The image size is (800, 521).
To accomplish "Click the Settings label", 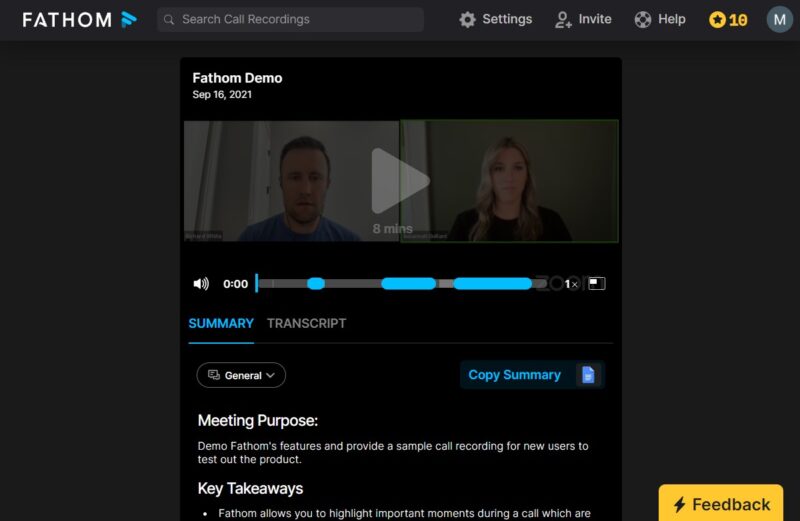I will tap(507, 19).
